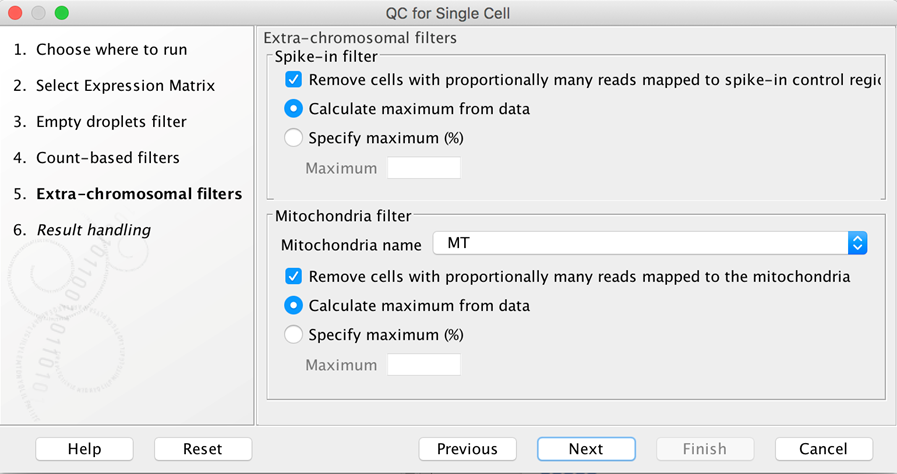Go to Select Expression Matrix step

click(125, 86)
